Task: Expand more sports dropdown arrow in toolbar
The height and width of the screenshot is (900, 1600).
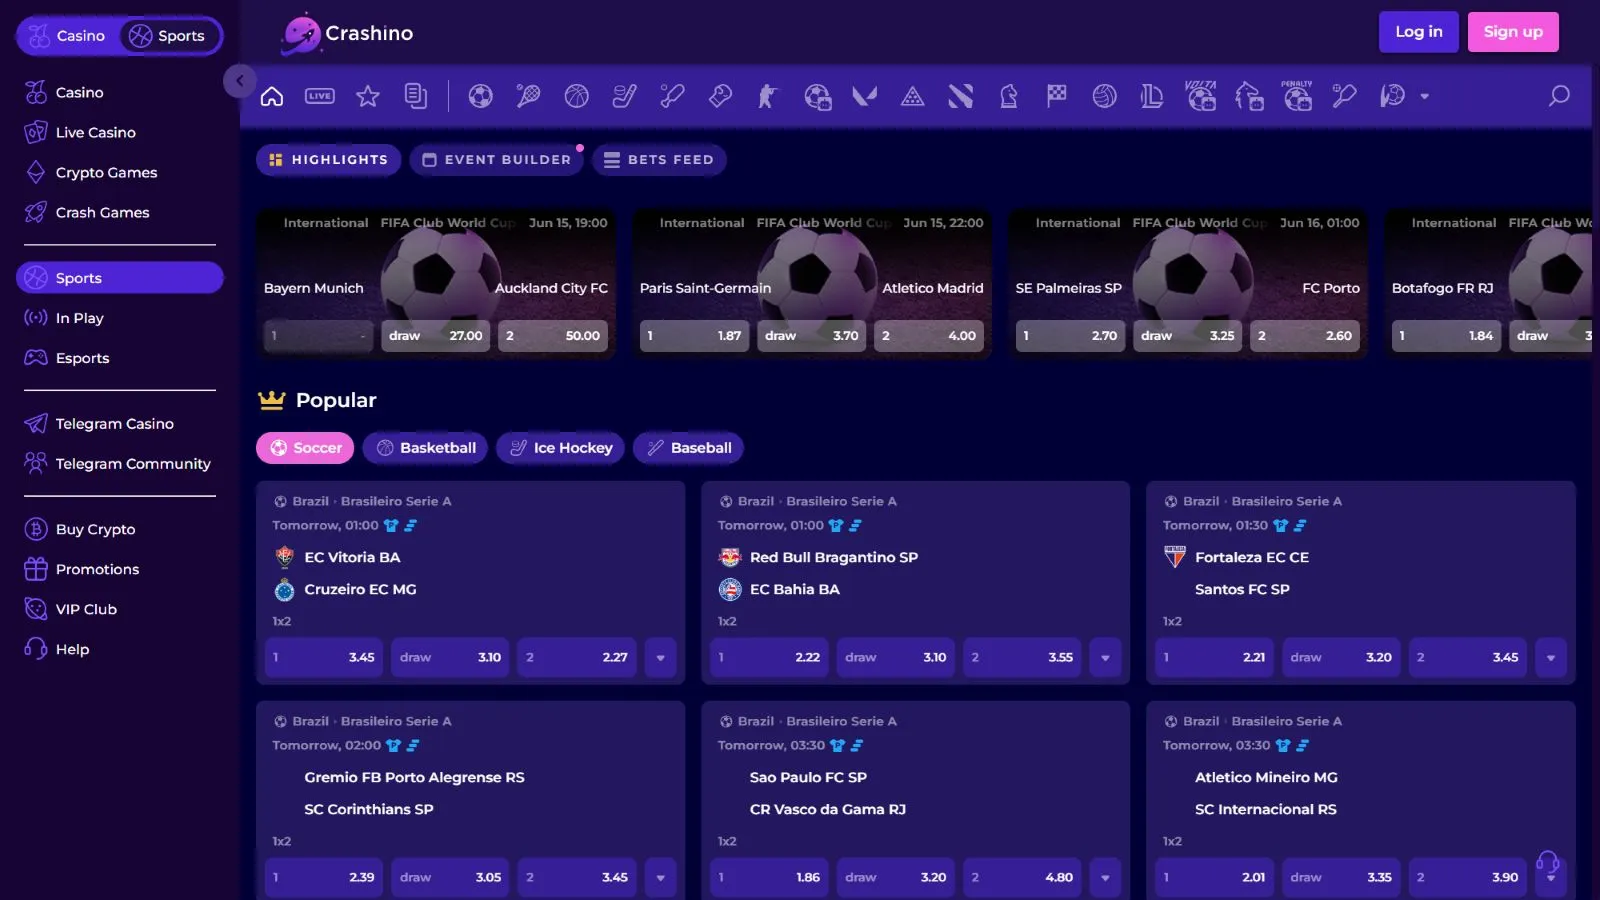Action: pyautogui.click(x=1425, y=97)
